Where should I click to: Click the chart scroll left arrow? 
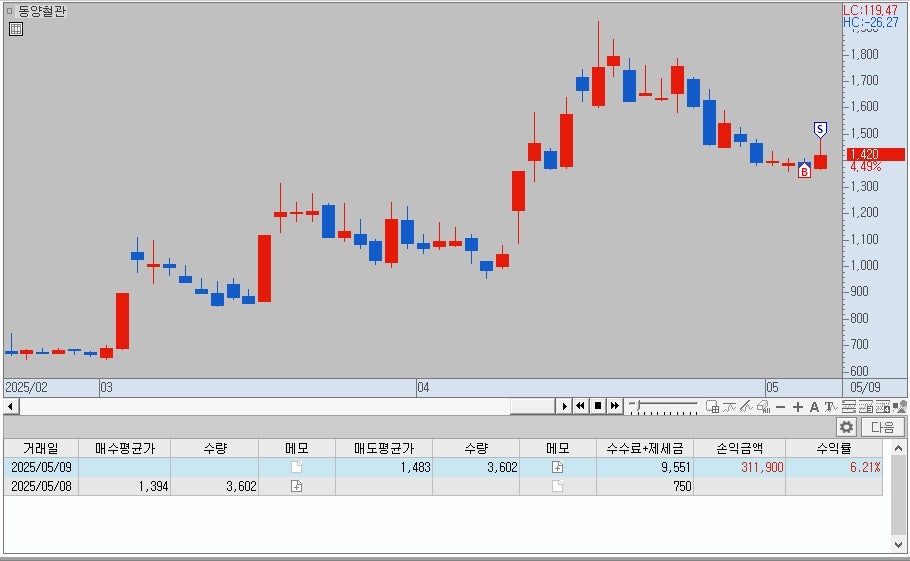tap(10, 407)
